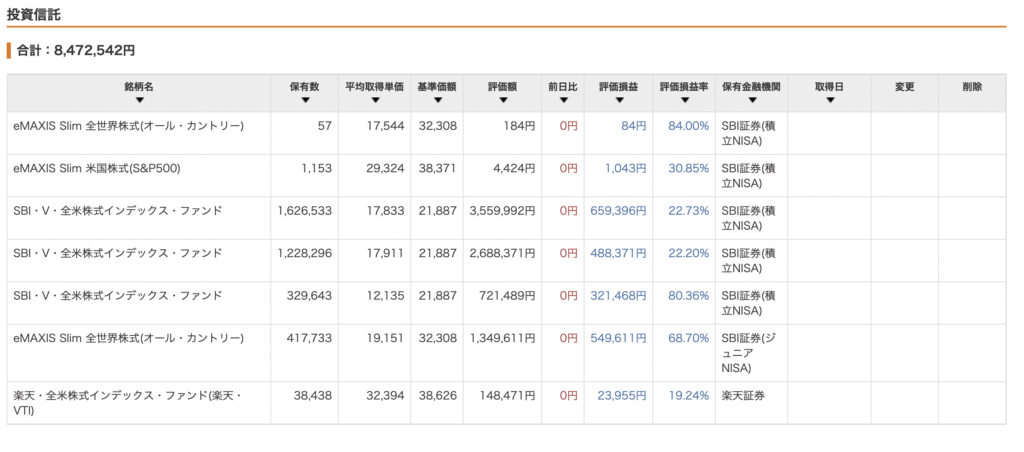Click the sort arrow under 平均取得単価
This screenshot has height=452, width=1024.
[x=374, y=100]
